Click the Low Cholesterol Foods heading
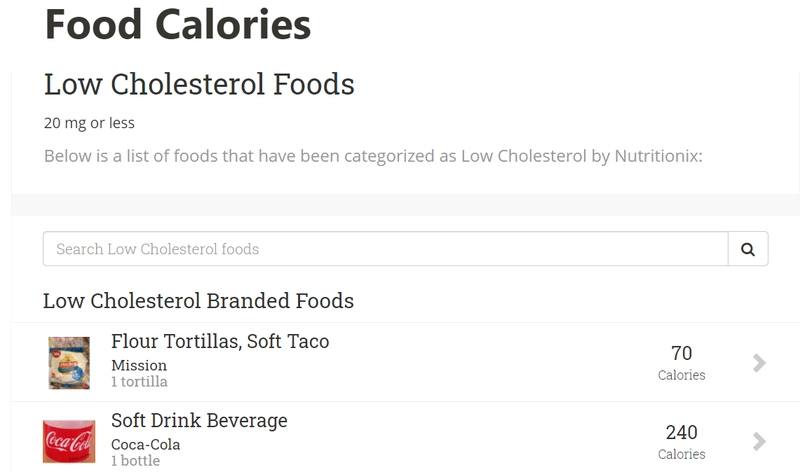This screenshot has height=472, width=800. point(199,84)
